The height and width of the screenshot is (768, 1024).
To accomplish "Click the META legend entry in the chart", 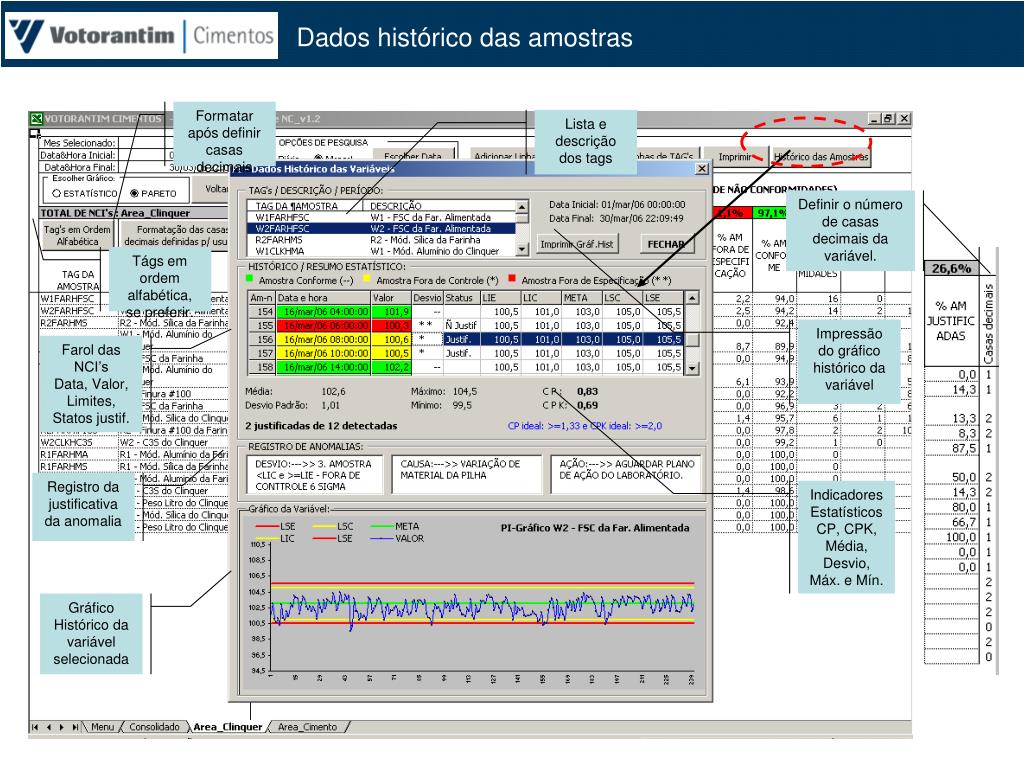I will (395, 526).
